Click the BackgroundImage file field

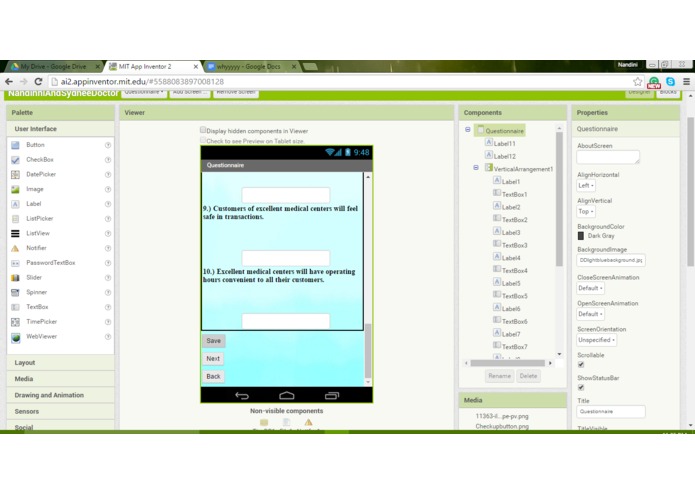click(611, 261)
